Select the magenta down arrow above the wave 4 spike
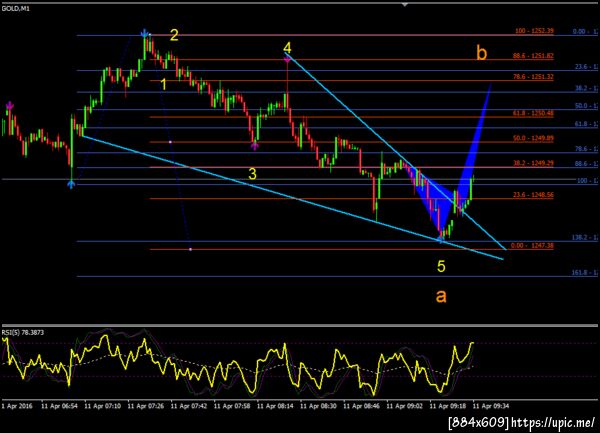Viewport: 600px width, 433px height. click(x=287, y=58)
